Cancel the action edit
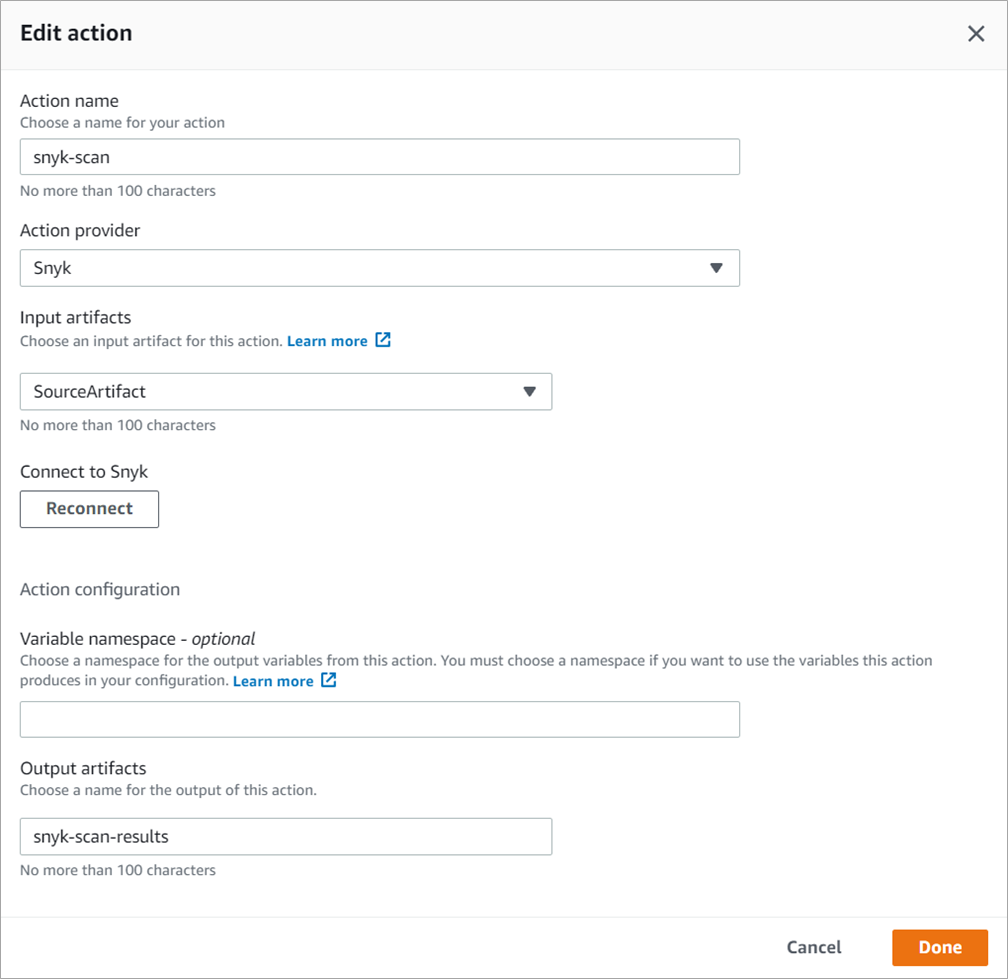 (x=813, y=947)
